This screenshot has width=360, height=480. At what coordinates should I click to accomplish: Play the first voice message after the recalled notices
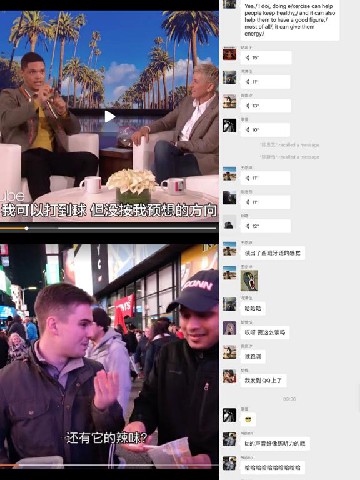click(x=265, y=178)
